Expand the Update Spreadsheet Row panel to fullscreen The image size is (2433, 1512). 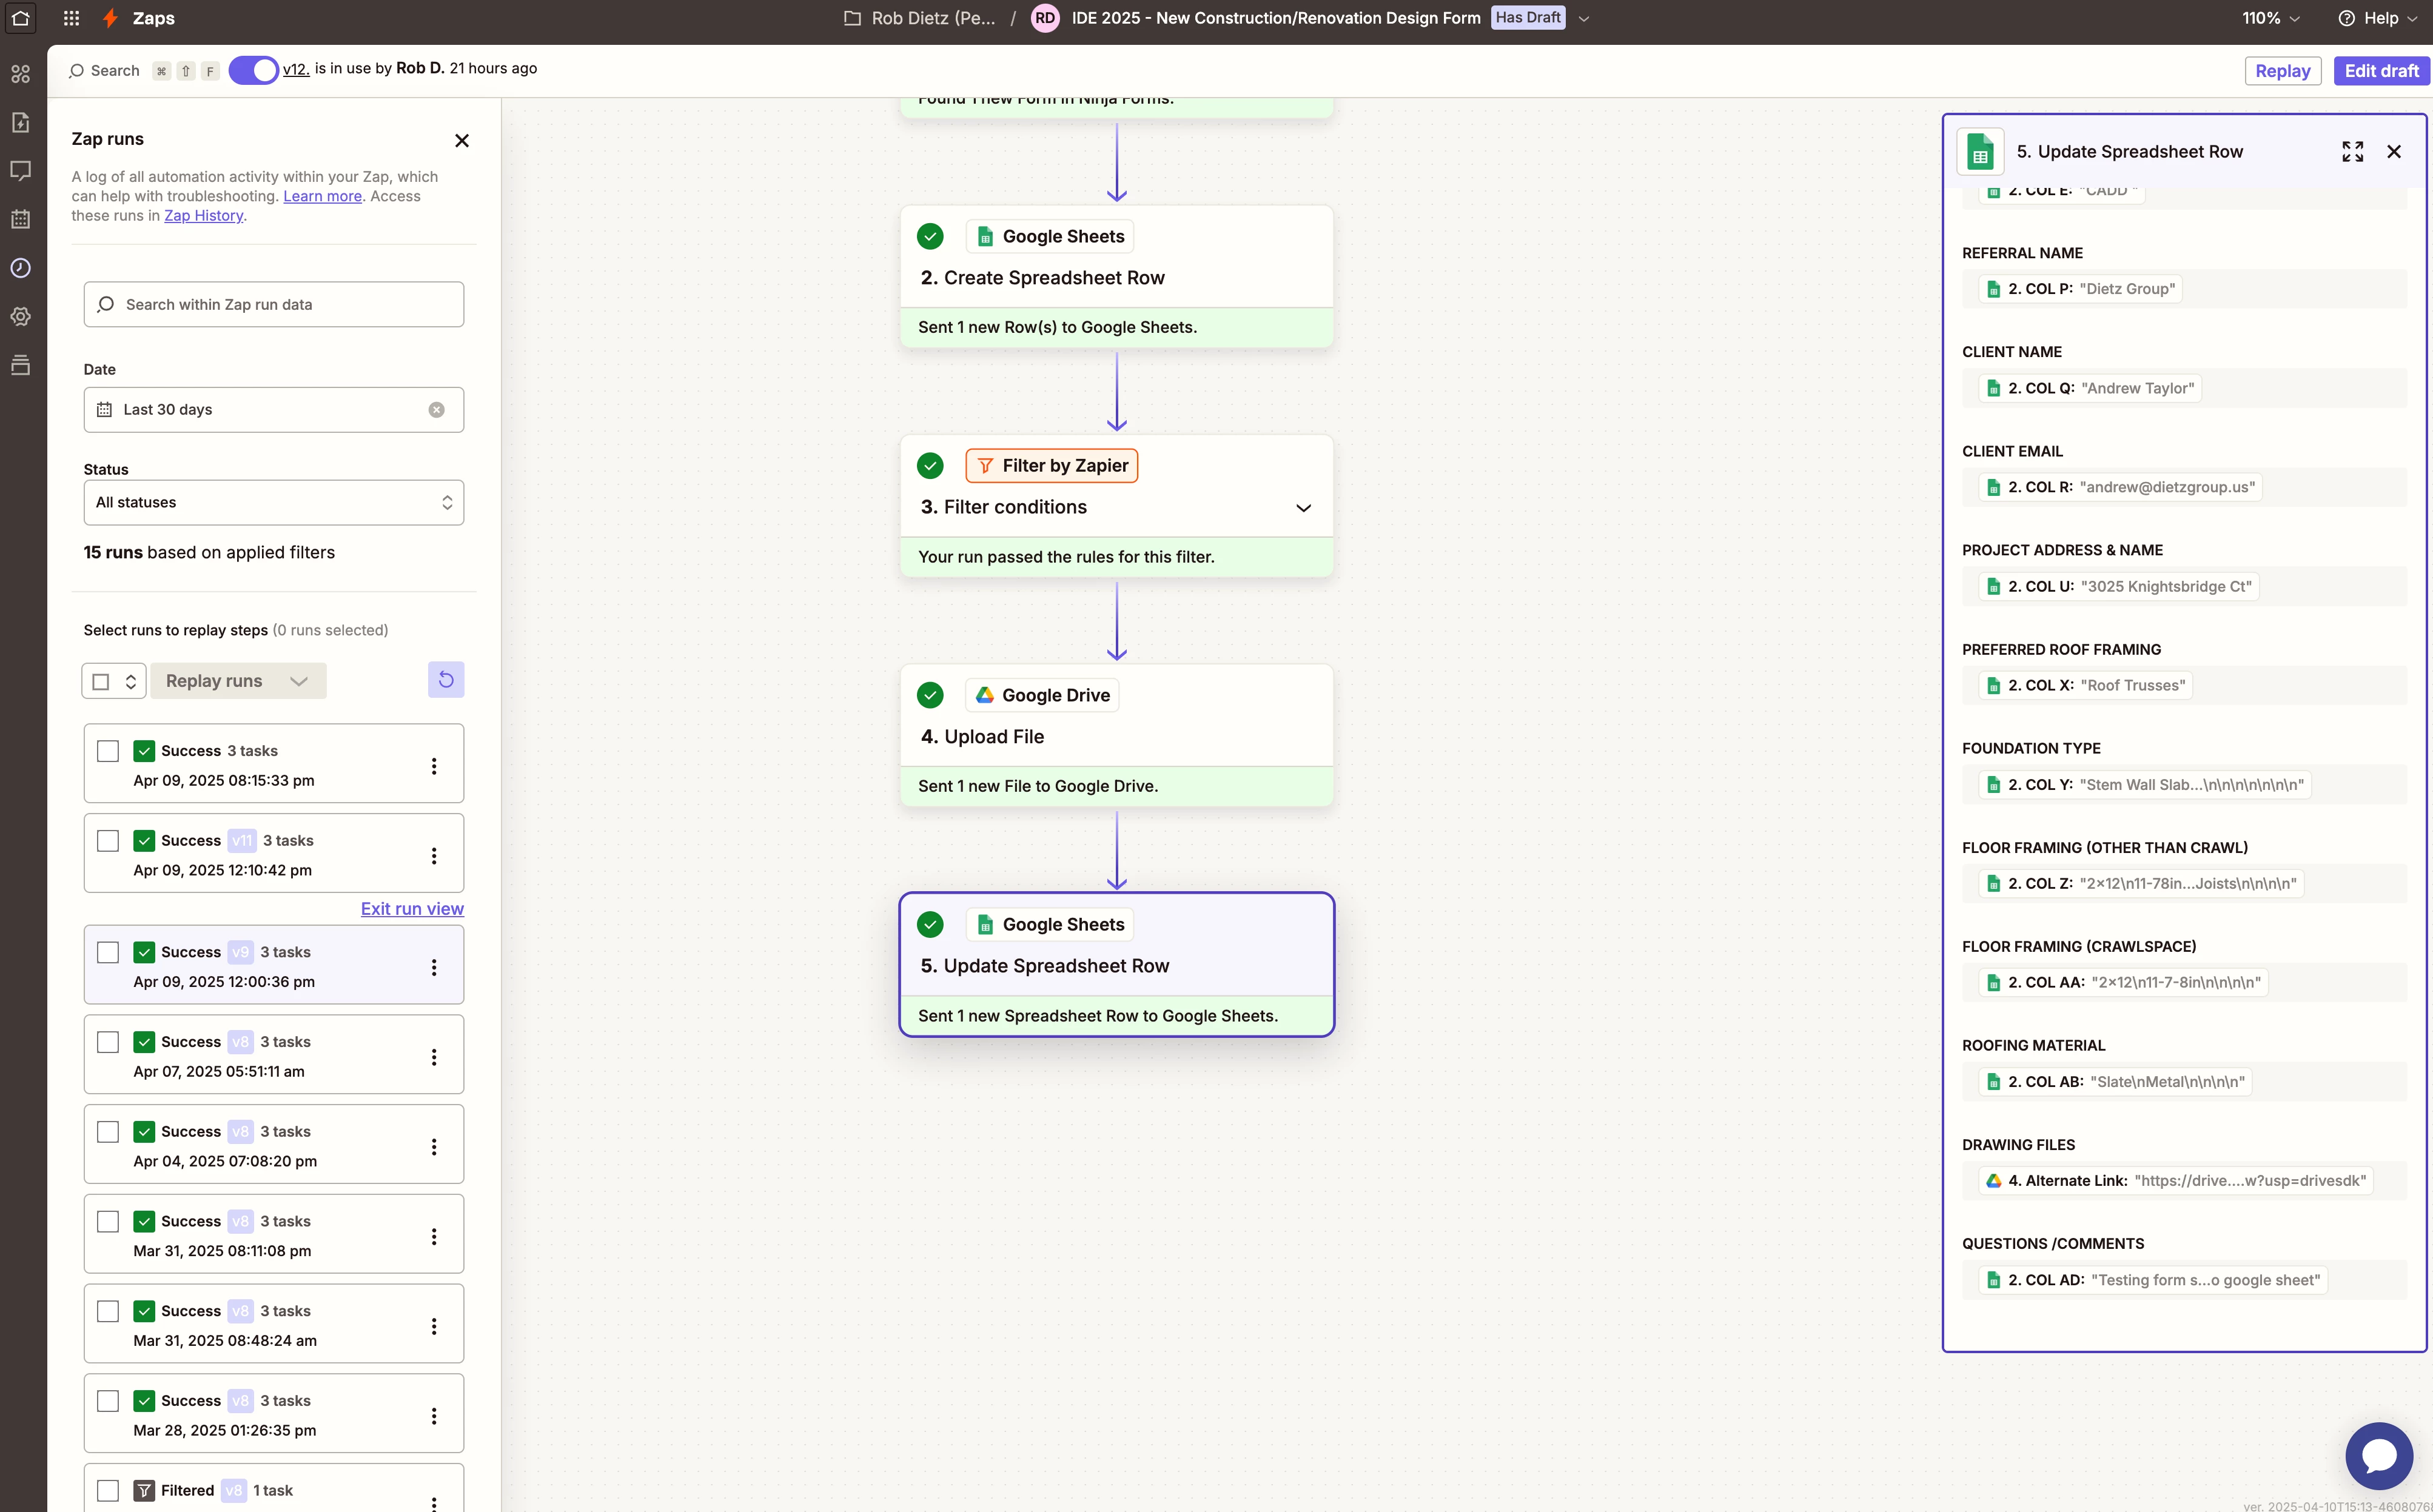click(2352, 152)
